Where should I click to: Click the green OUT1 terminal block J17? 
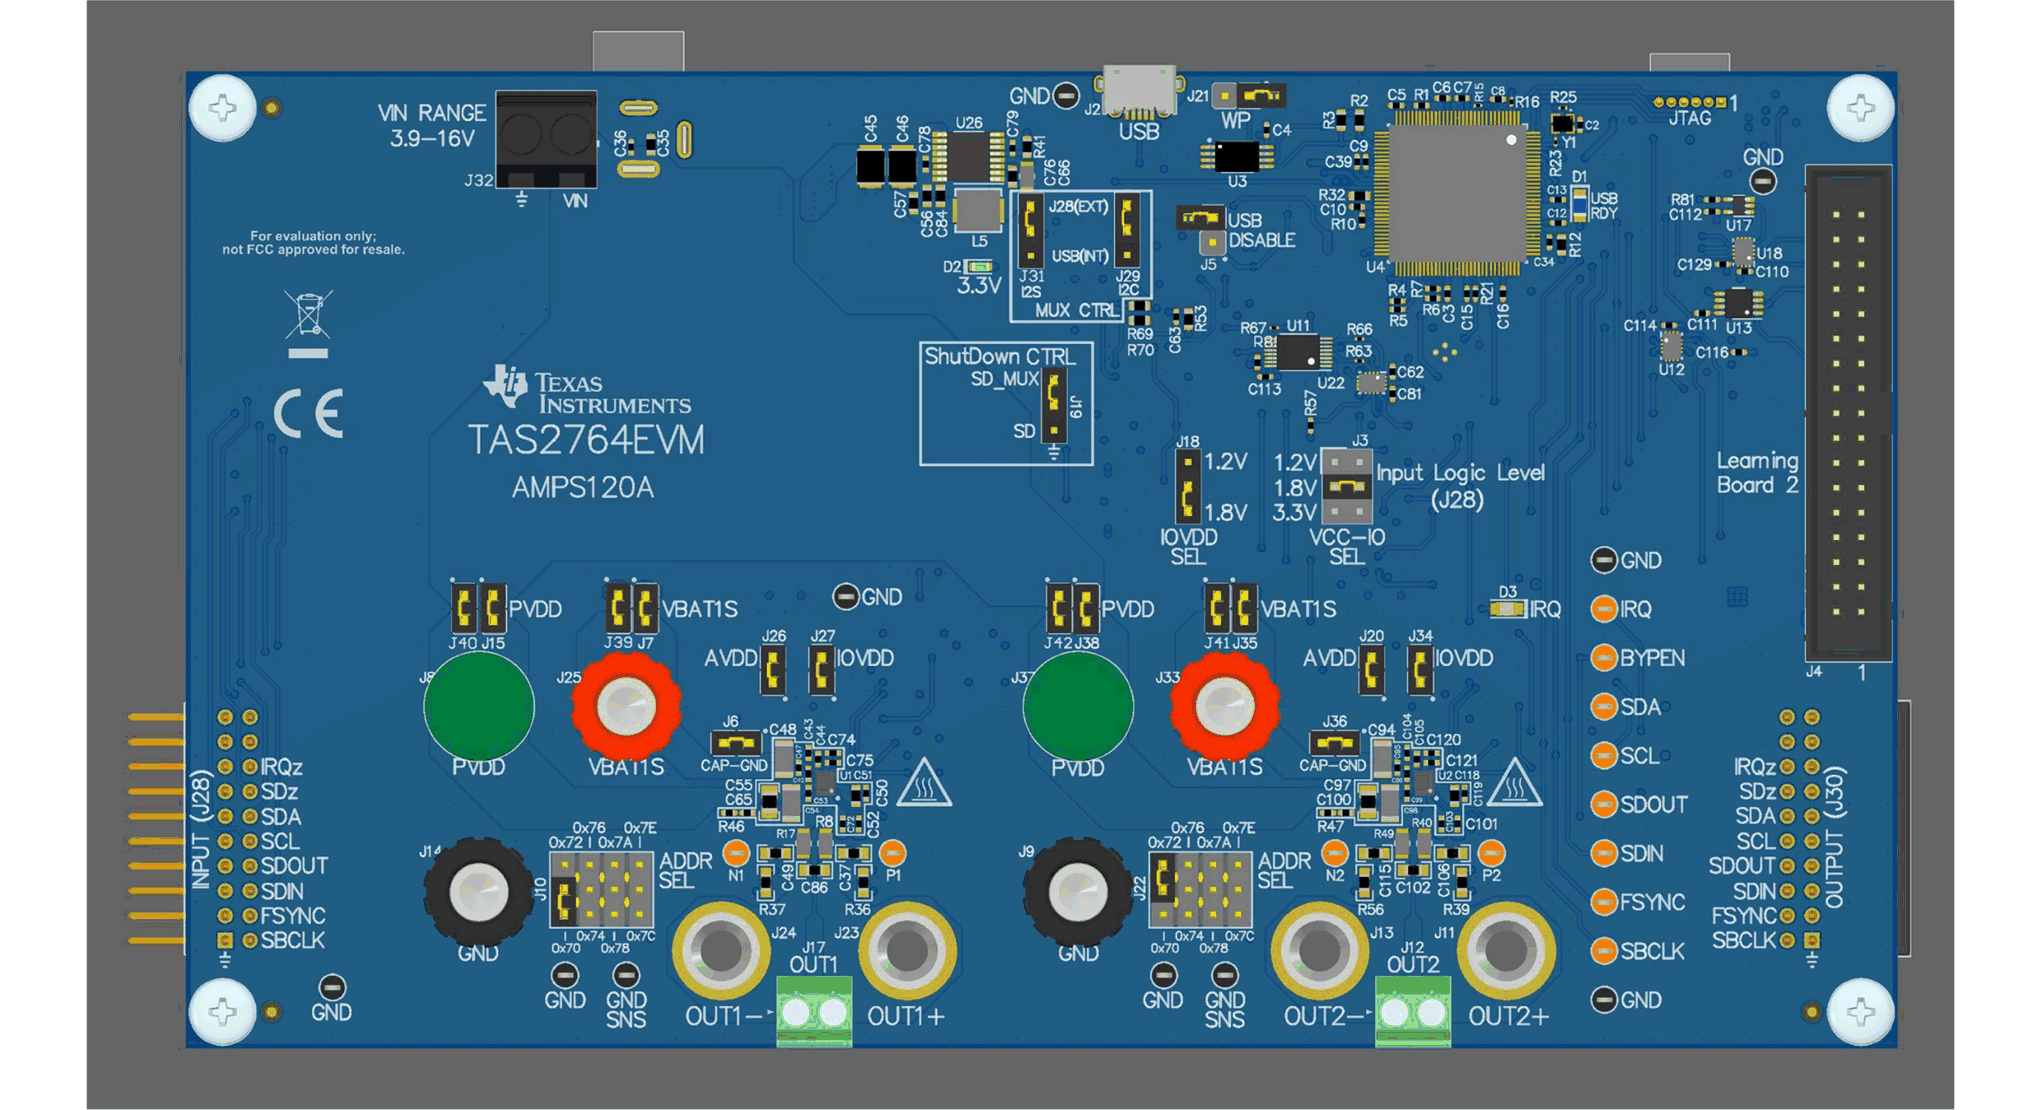tap(815, 1012)
